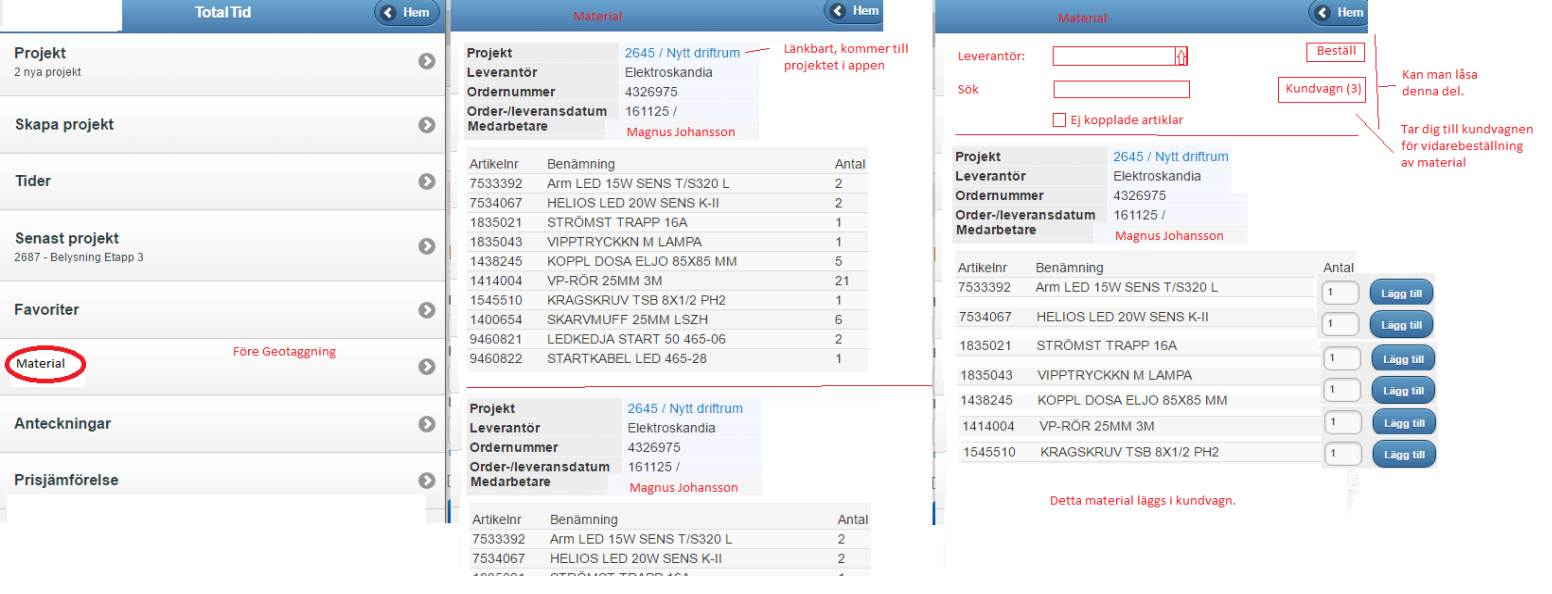Click the Beställ button
The width and height of the screenshot is (1552, 594).
click(x=1335, y=51)
